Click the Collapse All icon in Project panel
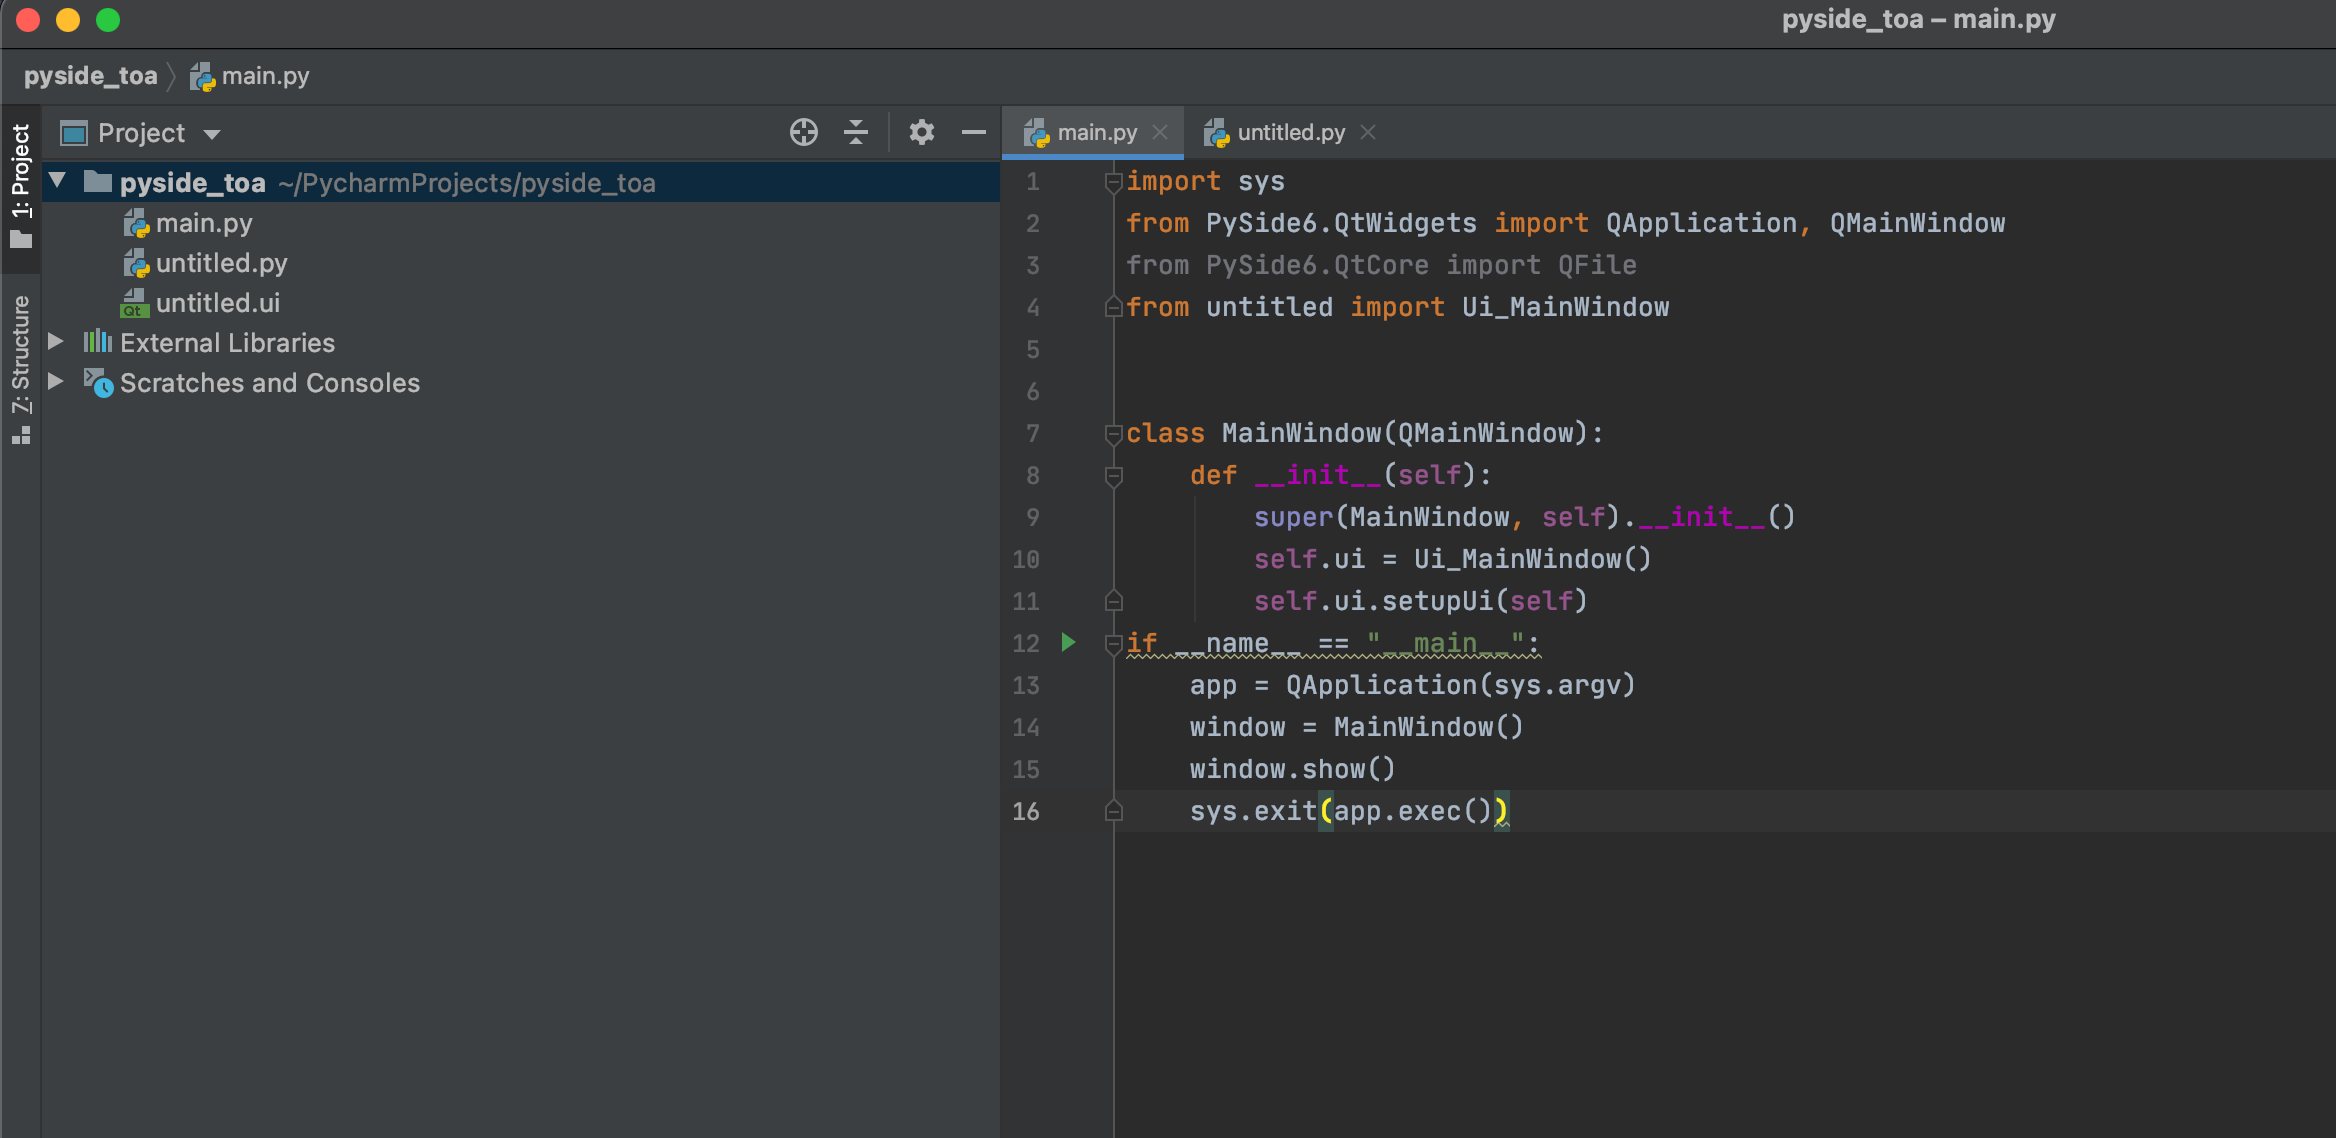Image resolution: width=2336 pixels, height=1138 pixels. point(856,132)
